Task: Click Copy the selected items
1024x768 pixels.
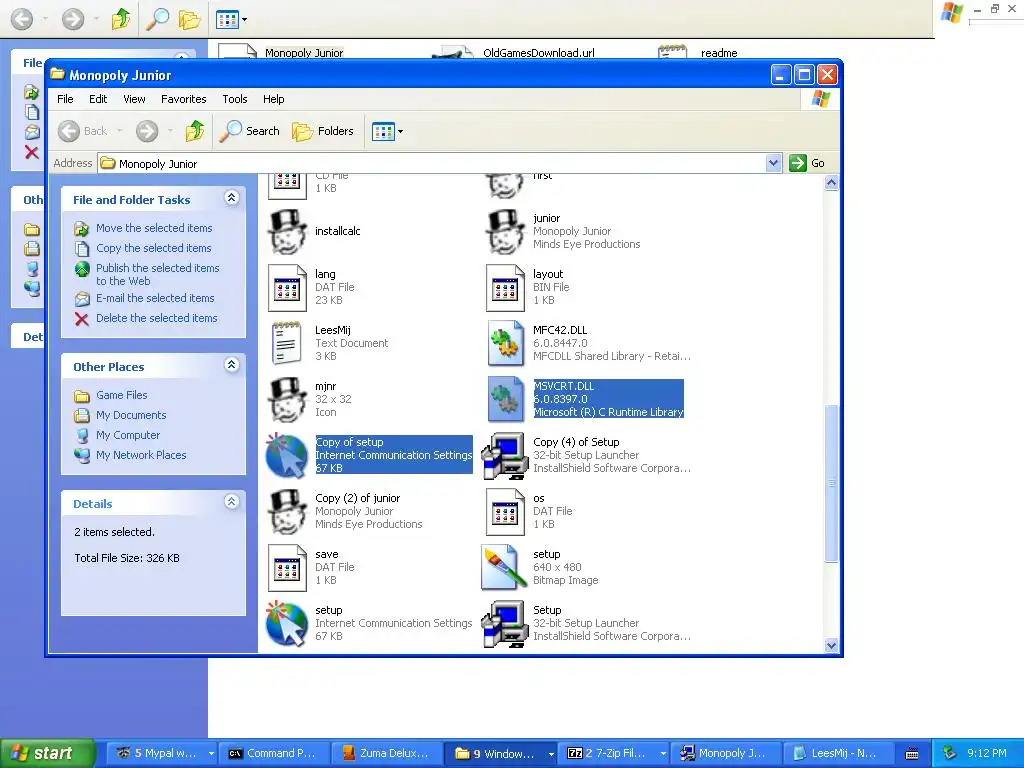Action: pos(153,248)
